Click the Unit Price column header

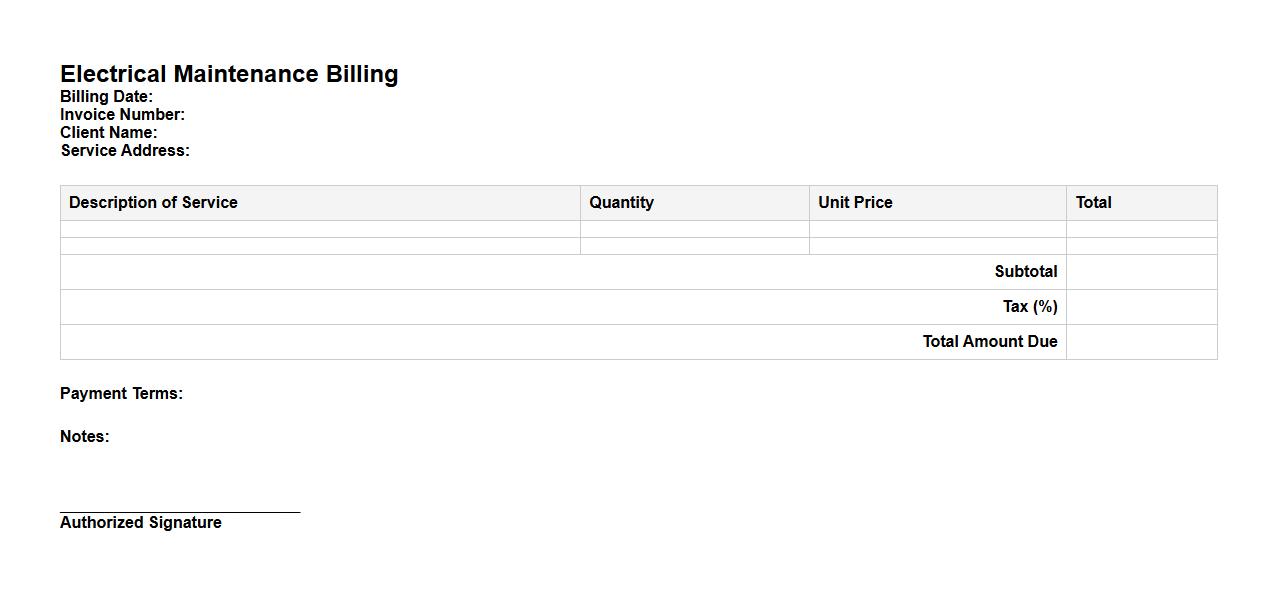pos(855,203)
